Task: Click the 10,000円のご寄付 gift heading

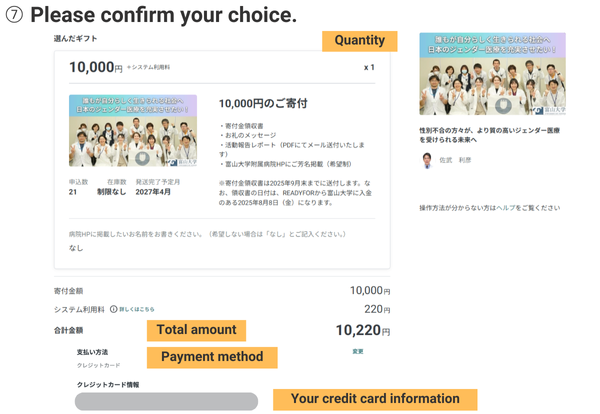Action: click(x=263, y=103)
